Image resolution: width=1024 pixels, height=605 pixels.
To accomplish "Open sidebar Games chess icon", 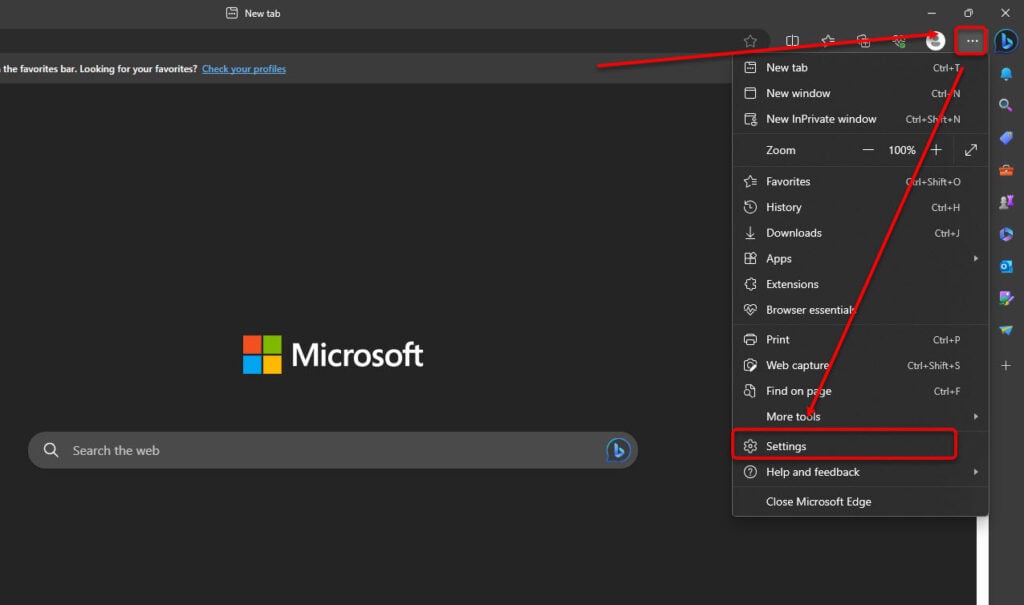I will tap(1006, 202).
